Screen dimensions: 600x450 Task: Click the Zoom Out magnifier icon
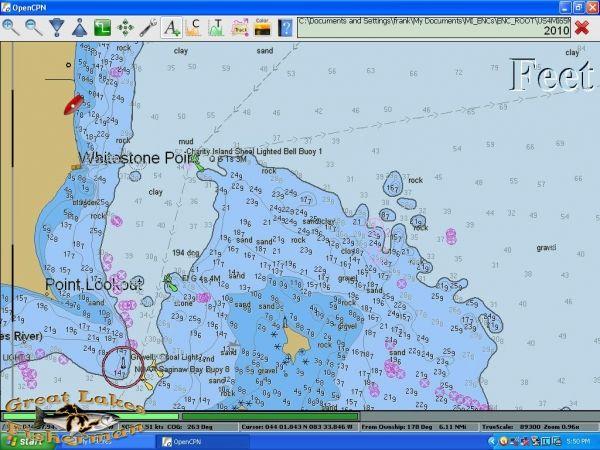[x=34, y=28]
